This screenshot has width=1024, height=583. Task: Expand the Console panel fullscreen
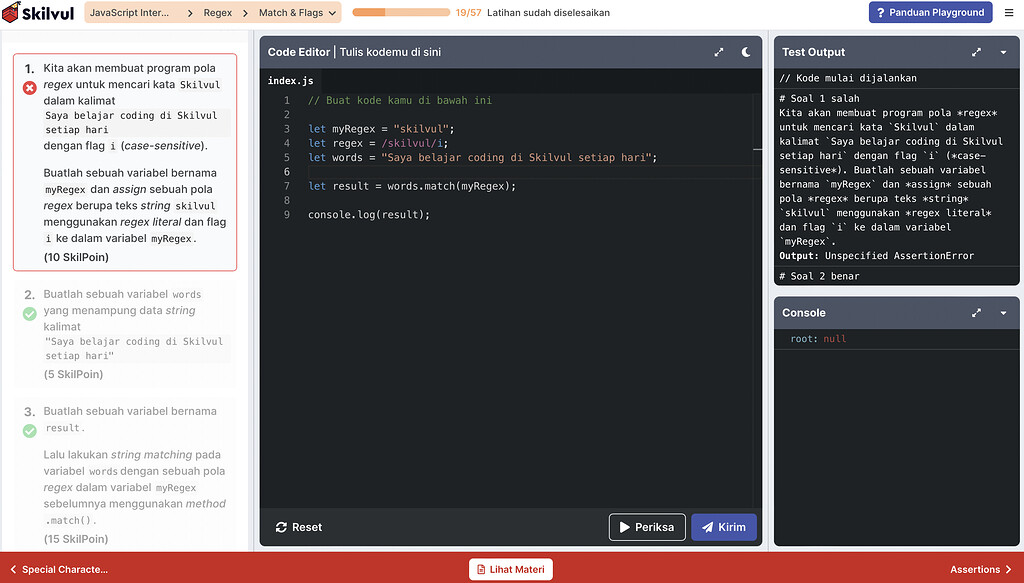(977, 313)
